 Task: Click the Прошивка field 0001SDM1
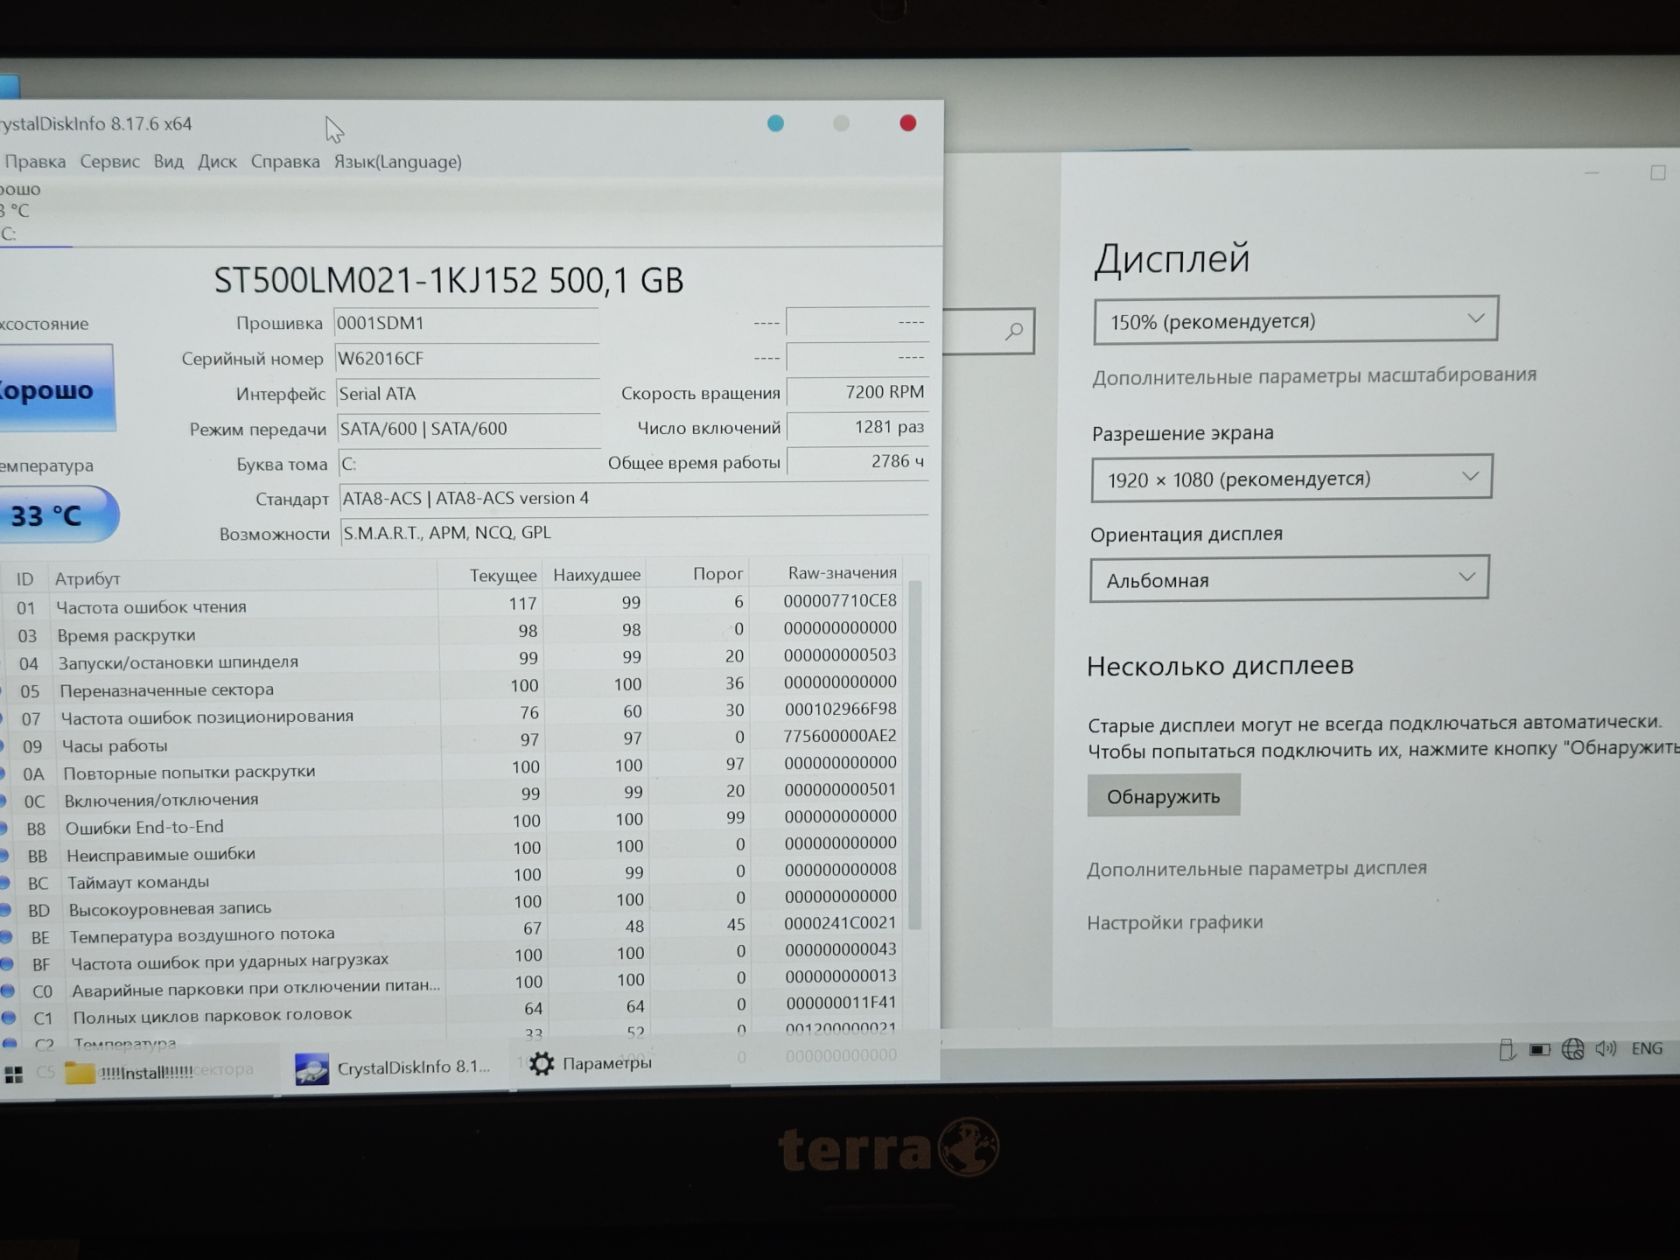pyautogui.click(x=466, y=323)
